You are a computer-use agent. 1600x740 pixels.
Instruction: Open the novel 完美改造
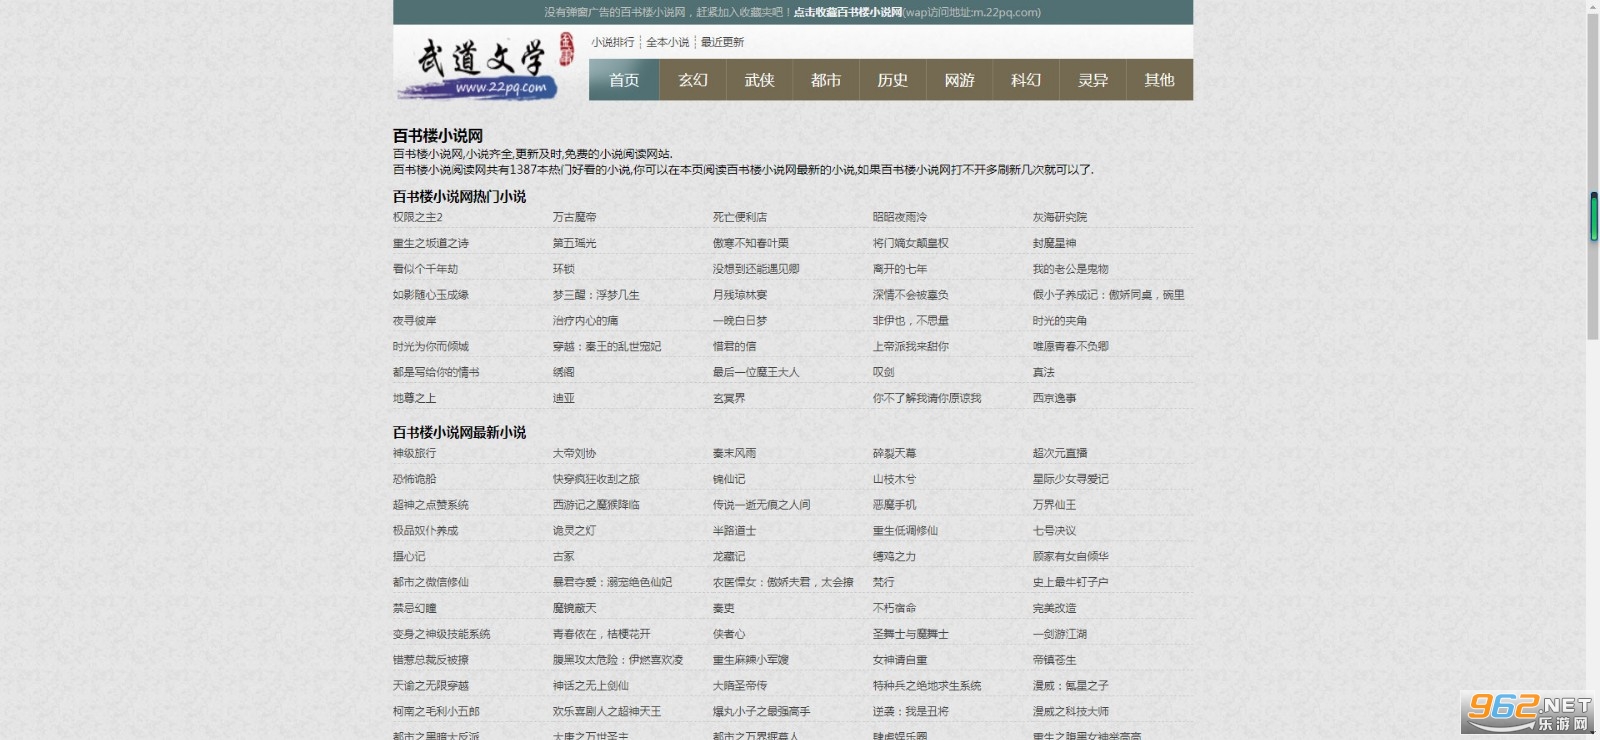(x=1055, y=608)
